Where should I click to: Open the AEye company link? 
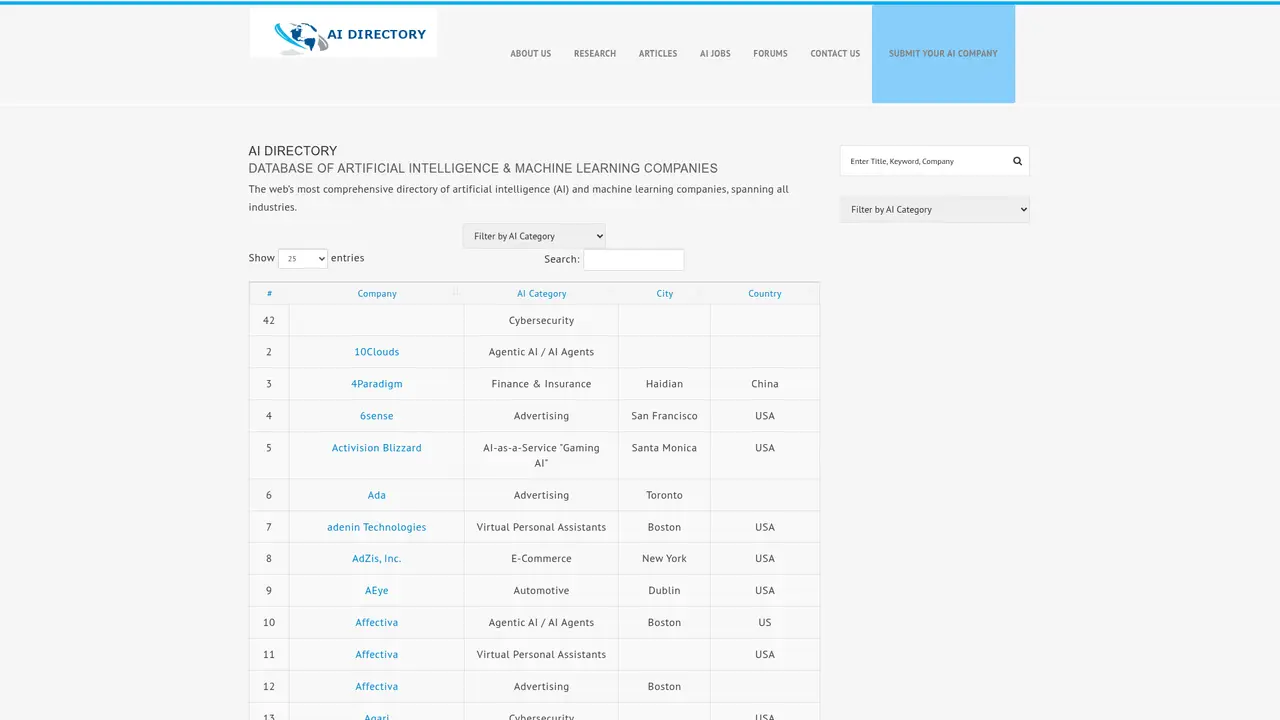(377, 591)
